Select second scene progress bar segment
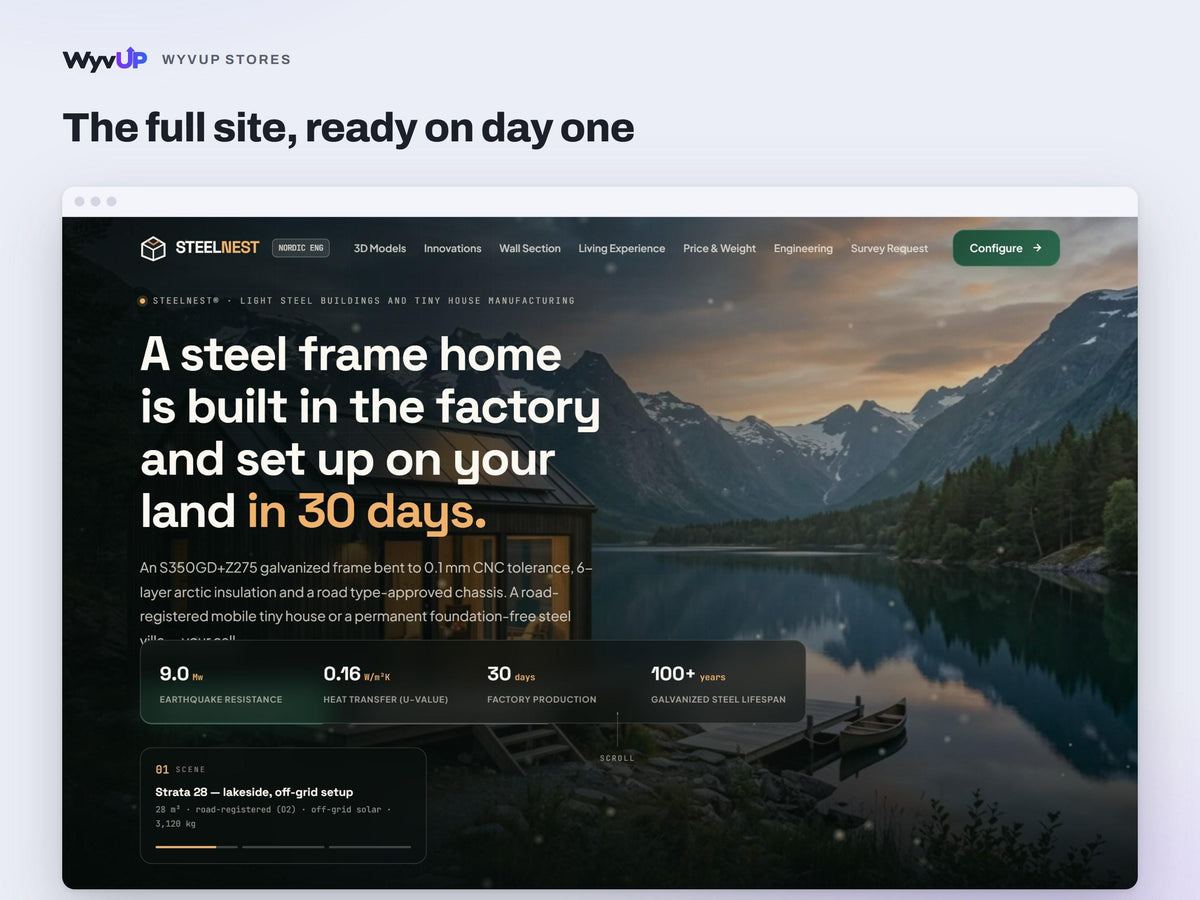The image size is (1200, 900). point(283,847)
